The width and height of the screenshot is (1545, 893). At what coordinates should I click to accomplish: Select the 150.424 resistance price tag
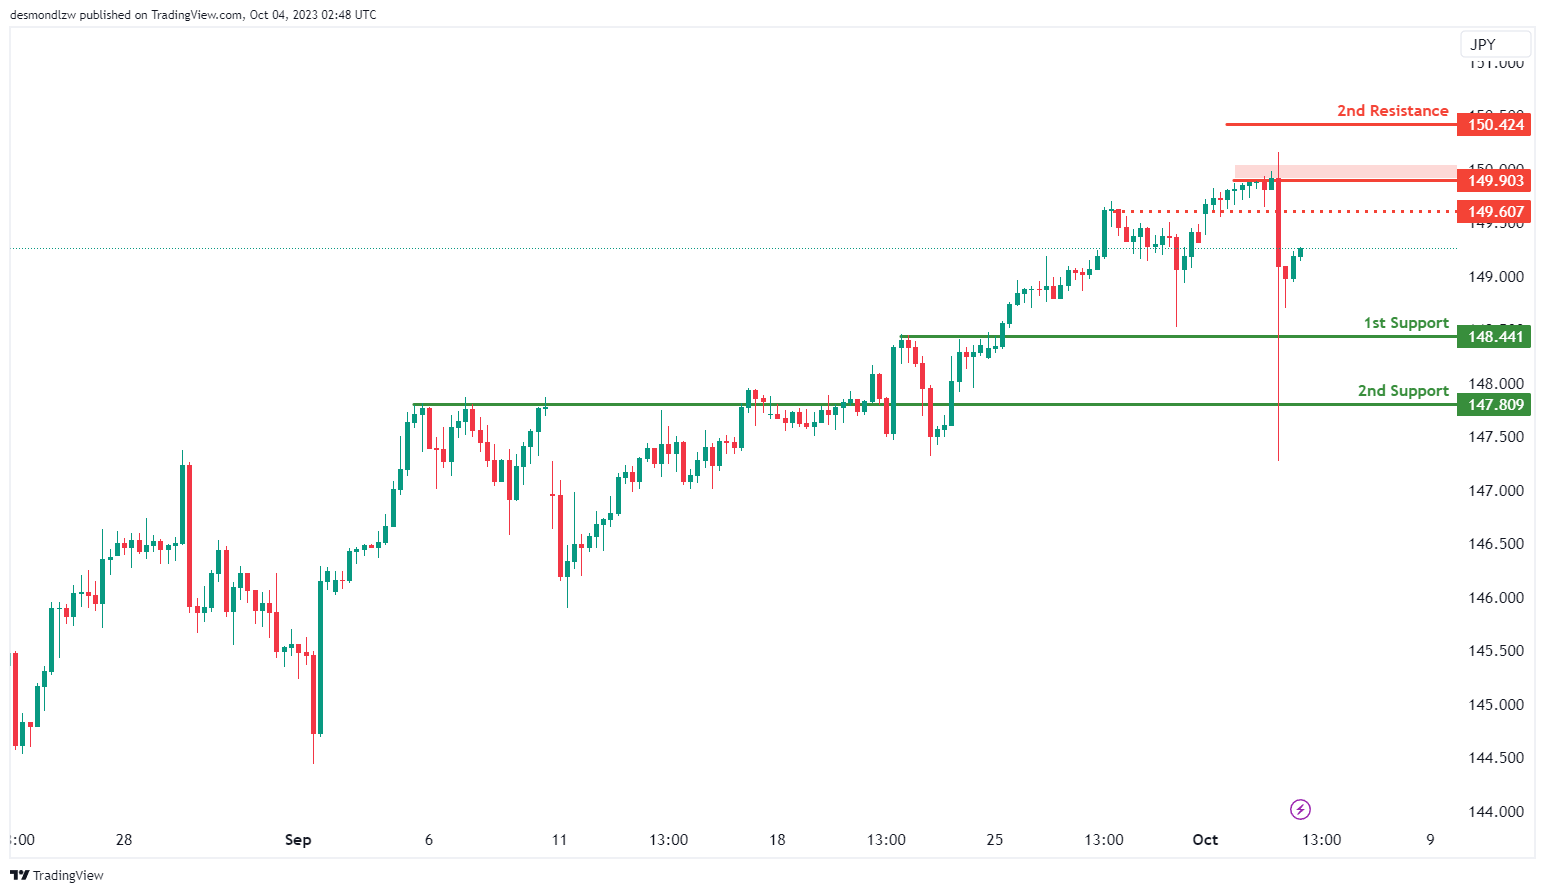click(x=1494, y=125)
